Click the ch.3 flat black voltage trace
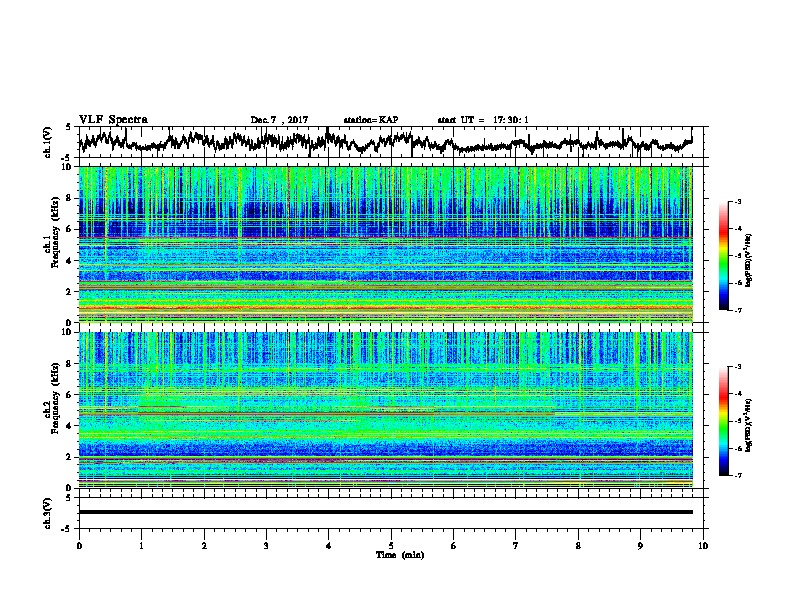Image resolution: width=792 pixels, height=612 pixels. pyautogui.click(x=385, y=512)
